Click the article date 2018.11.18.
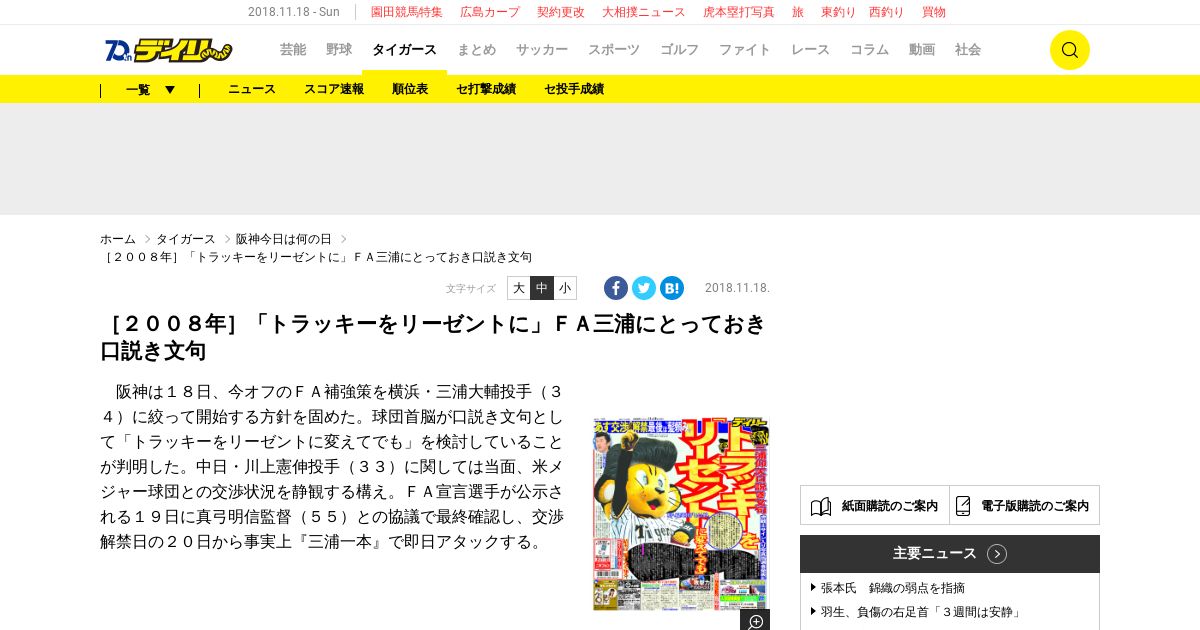Viewport: 1200px width, 630px height. point(737,288)
